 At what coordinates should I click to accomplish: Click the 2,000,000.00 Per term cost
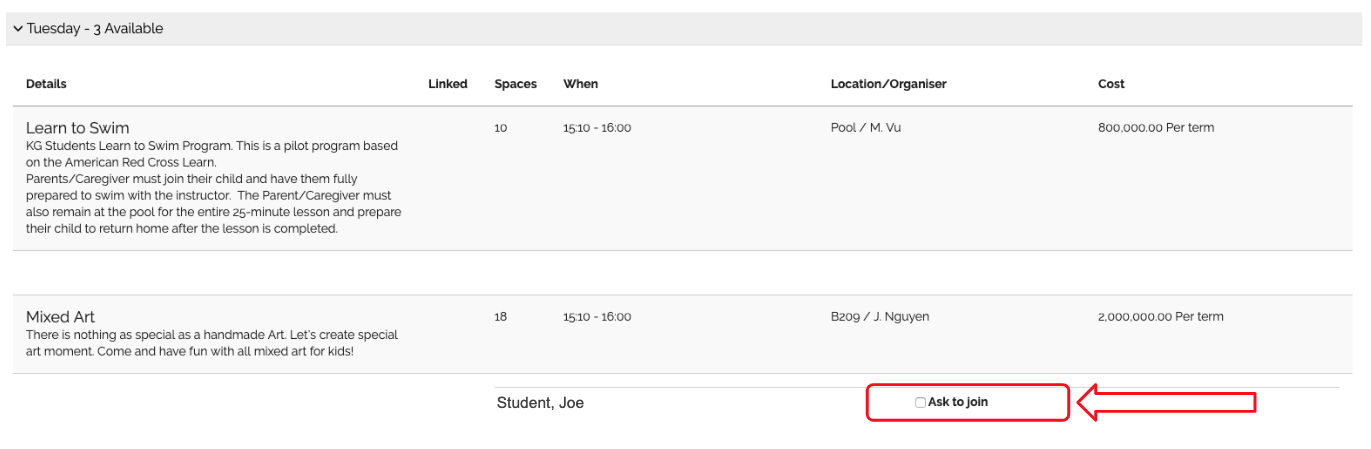(x=1160, y=317)
